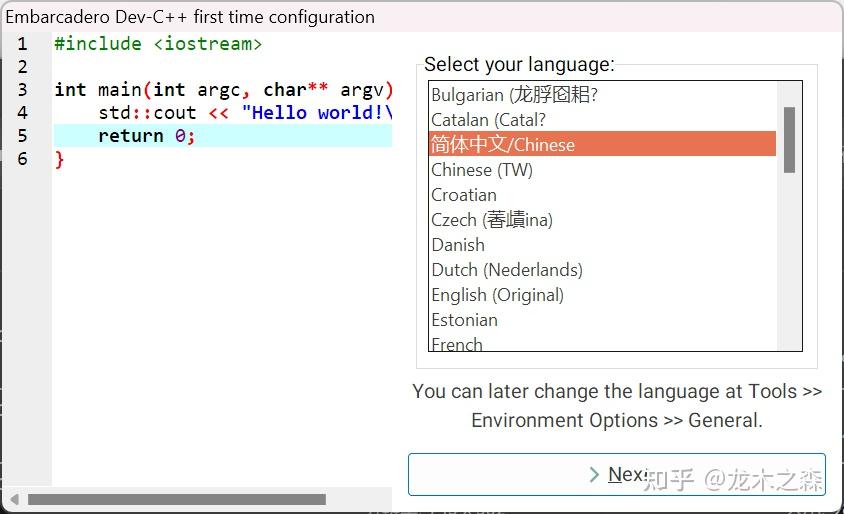Click line number 2 in the gutter
The image size is (844, 514).
[x=23, y=67]
